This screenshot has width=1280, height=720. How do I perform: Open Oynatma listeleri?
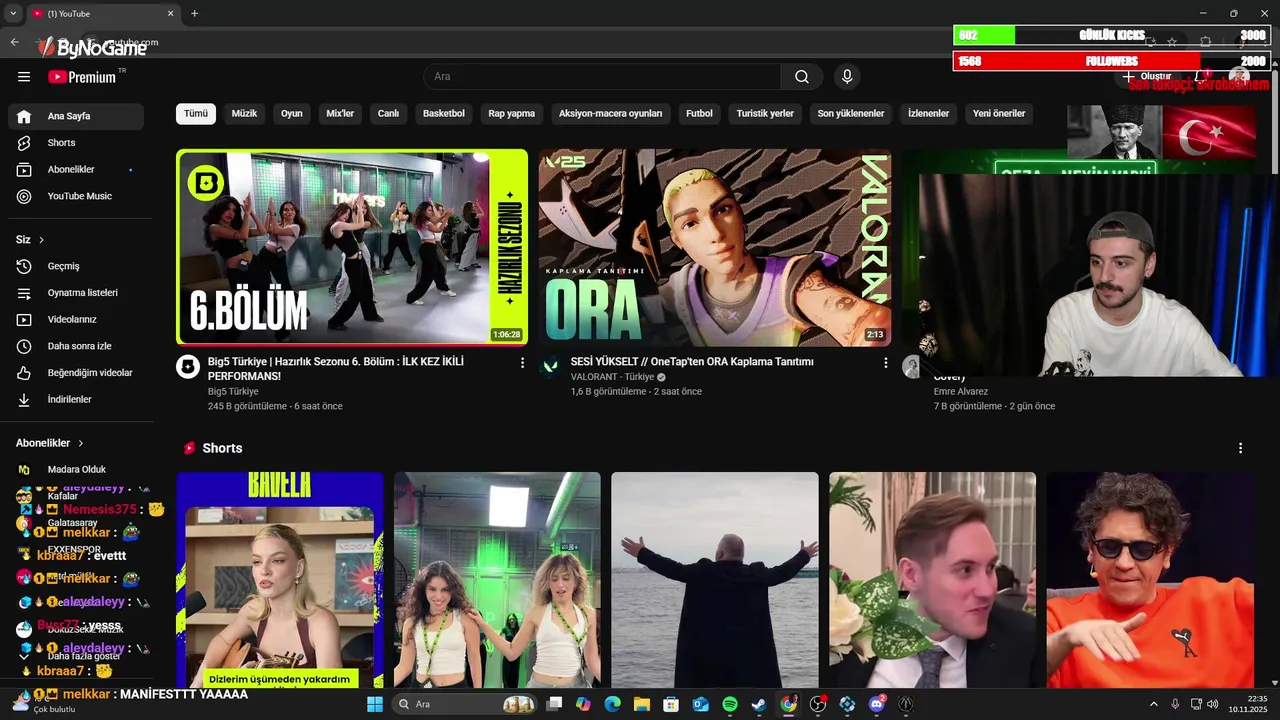click(x=76, y=293)
